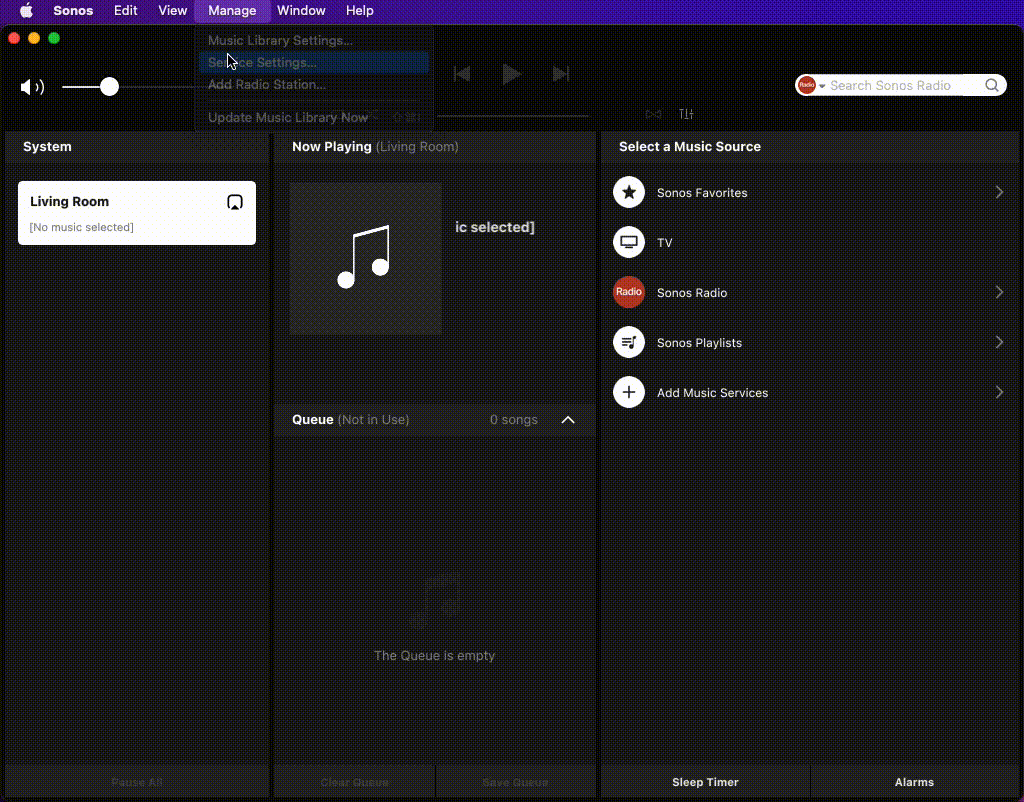The width and height of the screenshot is (1024, 802).
Task: Click the red Sonos Radio icon
Action: (x=629, y=293)
